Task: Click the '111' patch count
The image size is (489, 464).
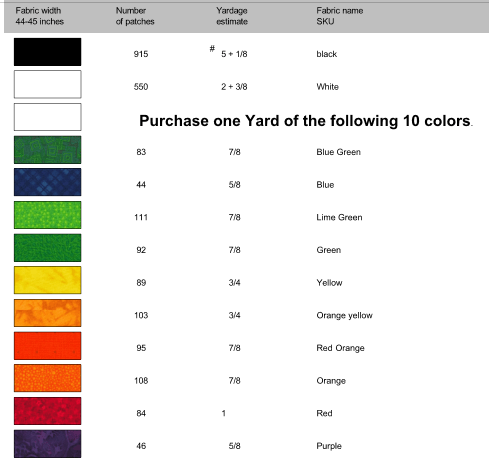Action: pyautogui.click(x=141, y=217)
